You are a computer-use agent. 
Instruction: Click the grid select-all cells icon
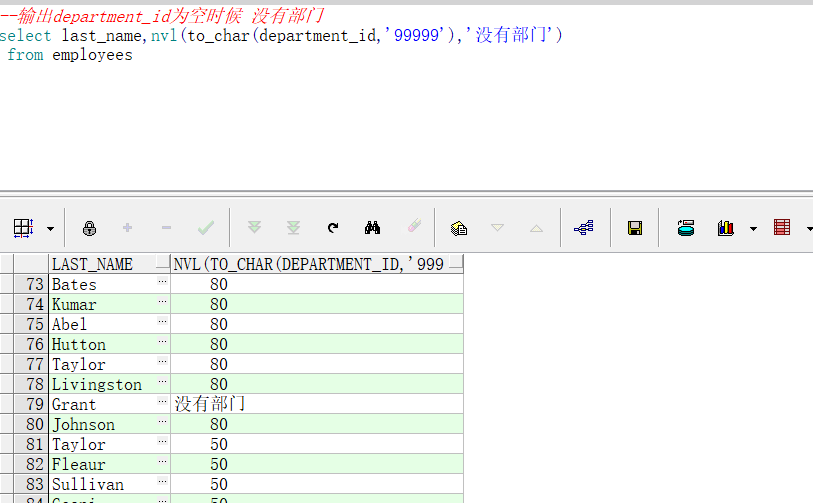[23, 228]
